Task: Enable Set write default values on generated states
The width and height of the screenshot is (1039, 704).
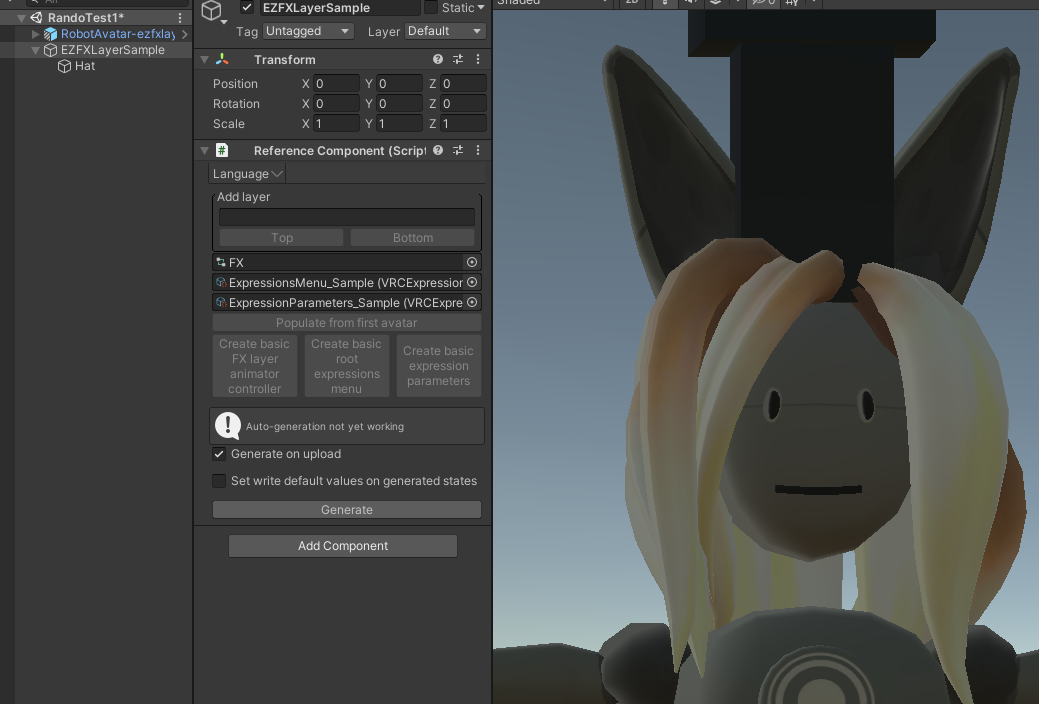Action: (x=219, y=481)
